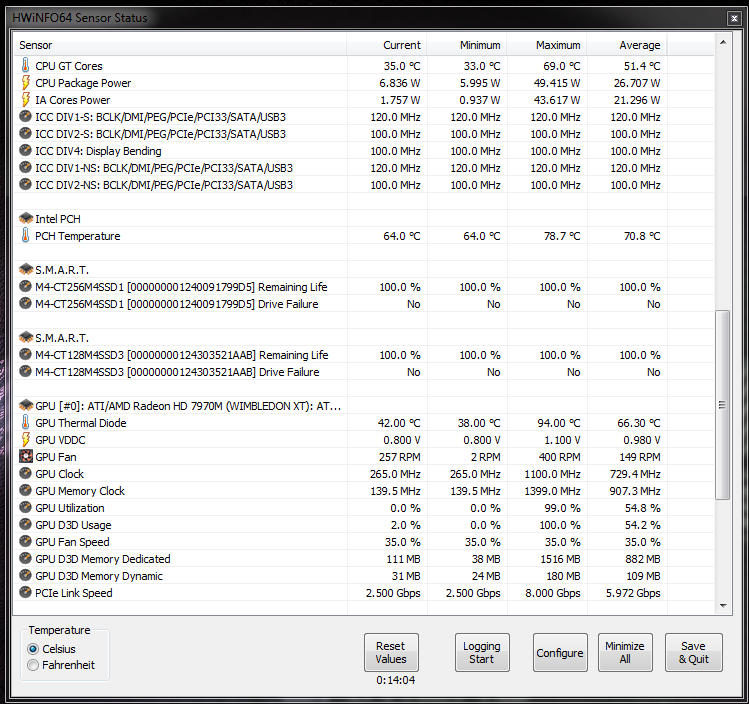Click the gauge icon beside GPU D3D Usage

click(25, 525)
